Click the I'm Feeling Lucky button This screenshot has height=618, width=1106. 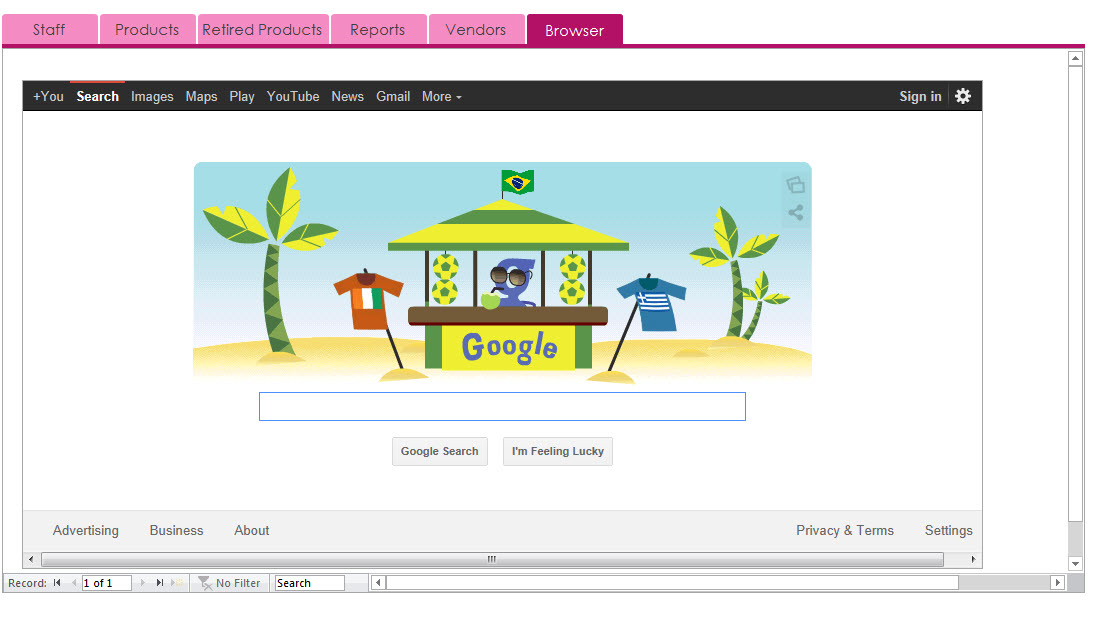click(x=557, y=451)
